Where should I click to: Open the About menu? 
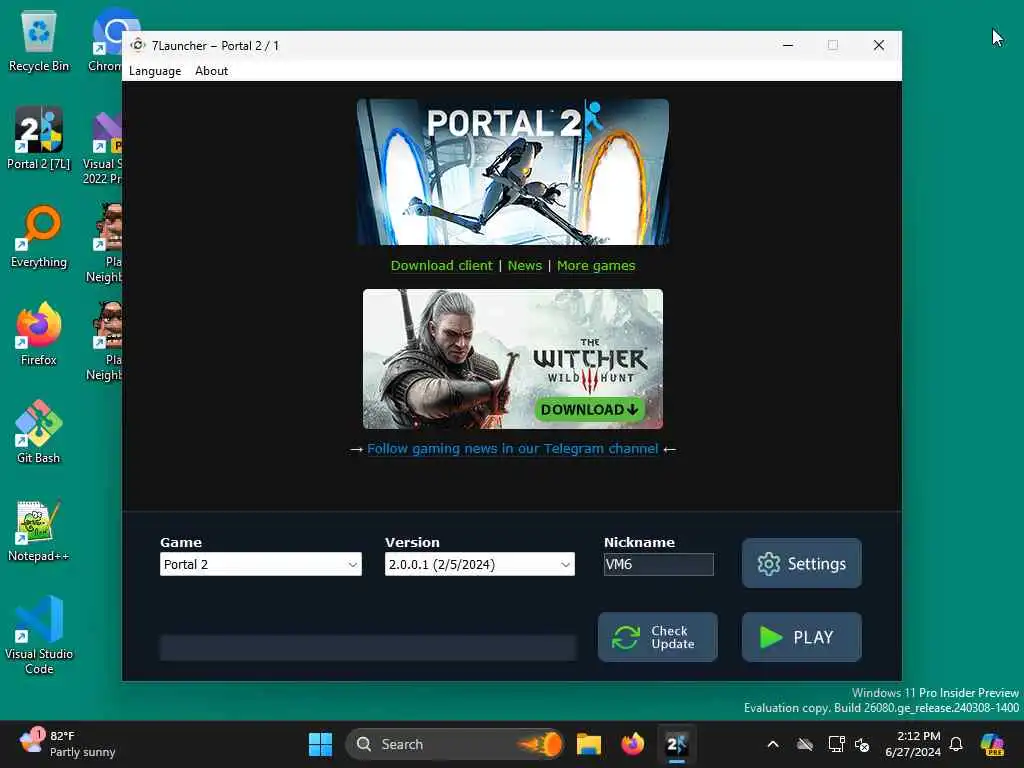(212, 71)
